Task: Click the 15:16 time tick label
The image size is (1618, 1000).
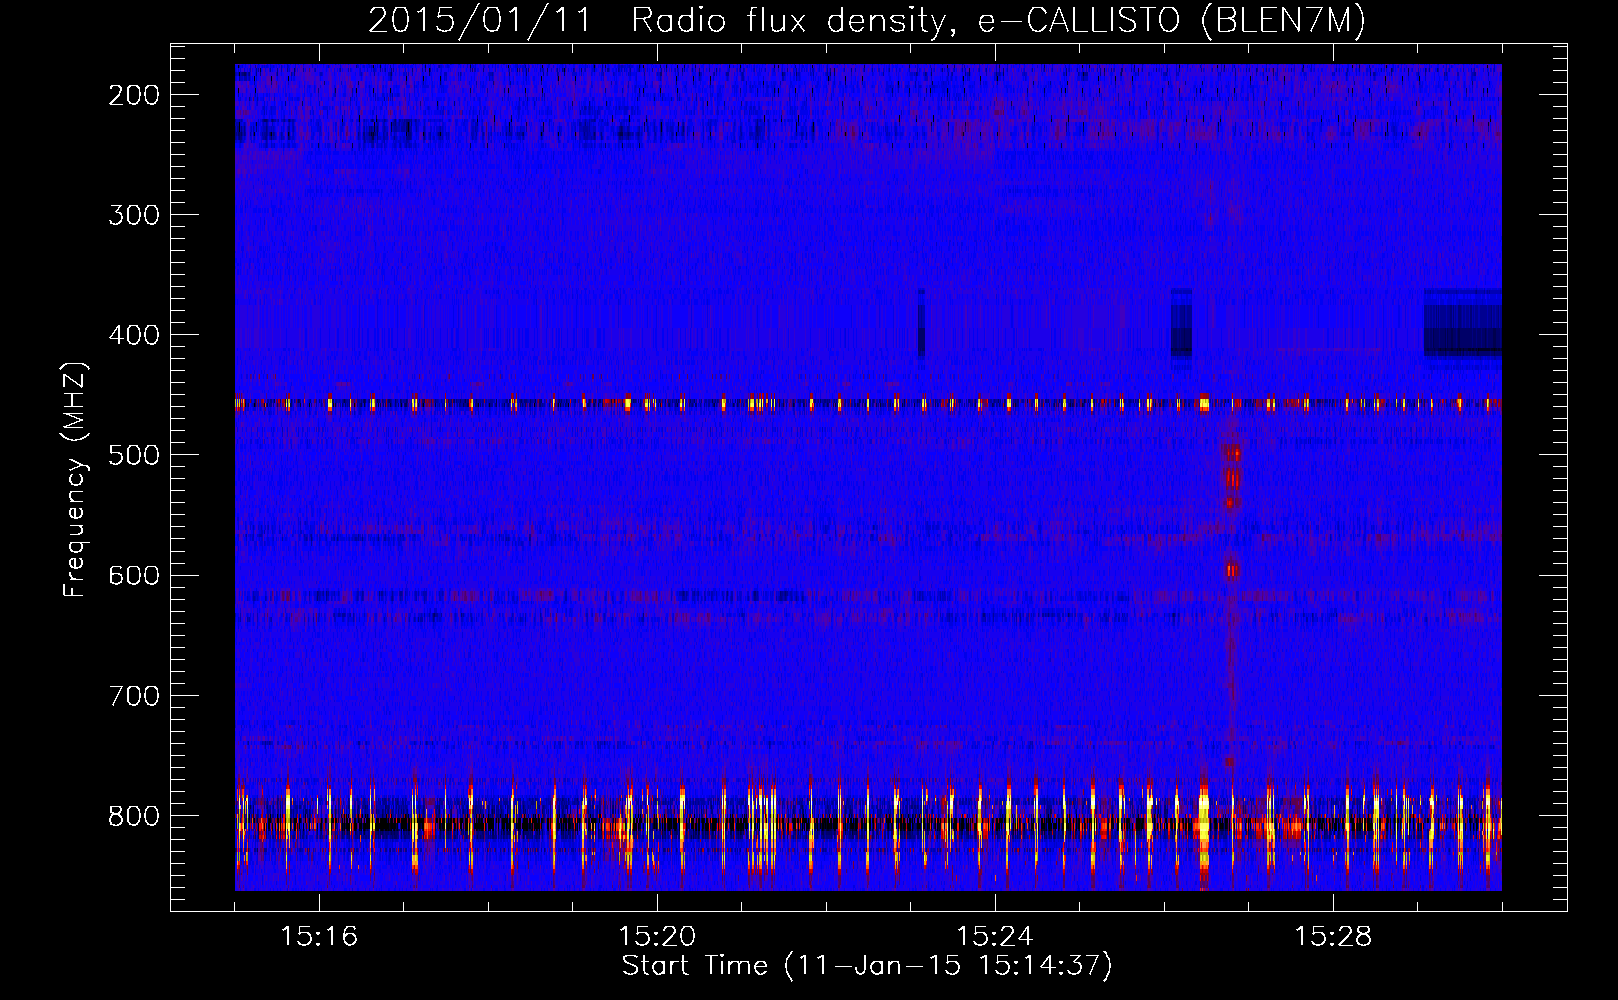Action: [x=319, y=936]
